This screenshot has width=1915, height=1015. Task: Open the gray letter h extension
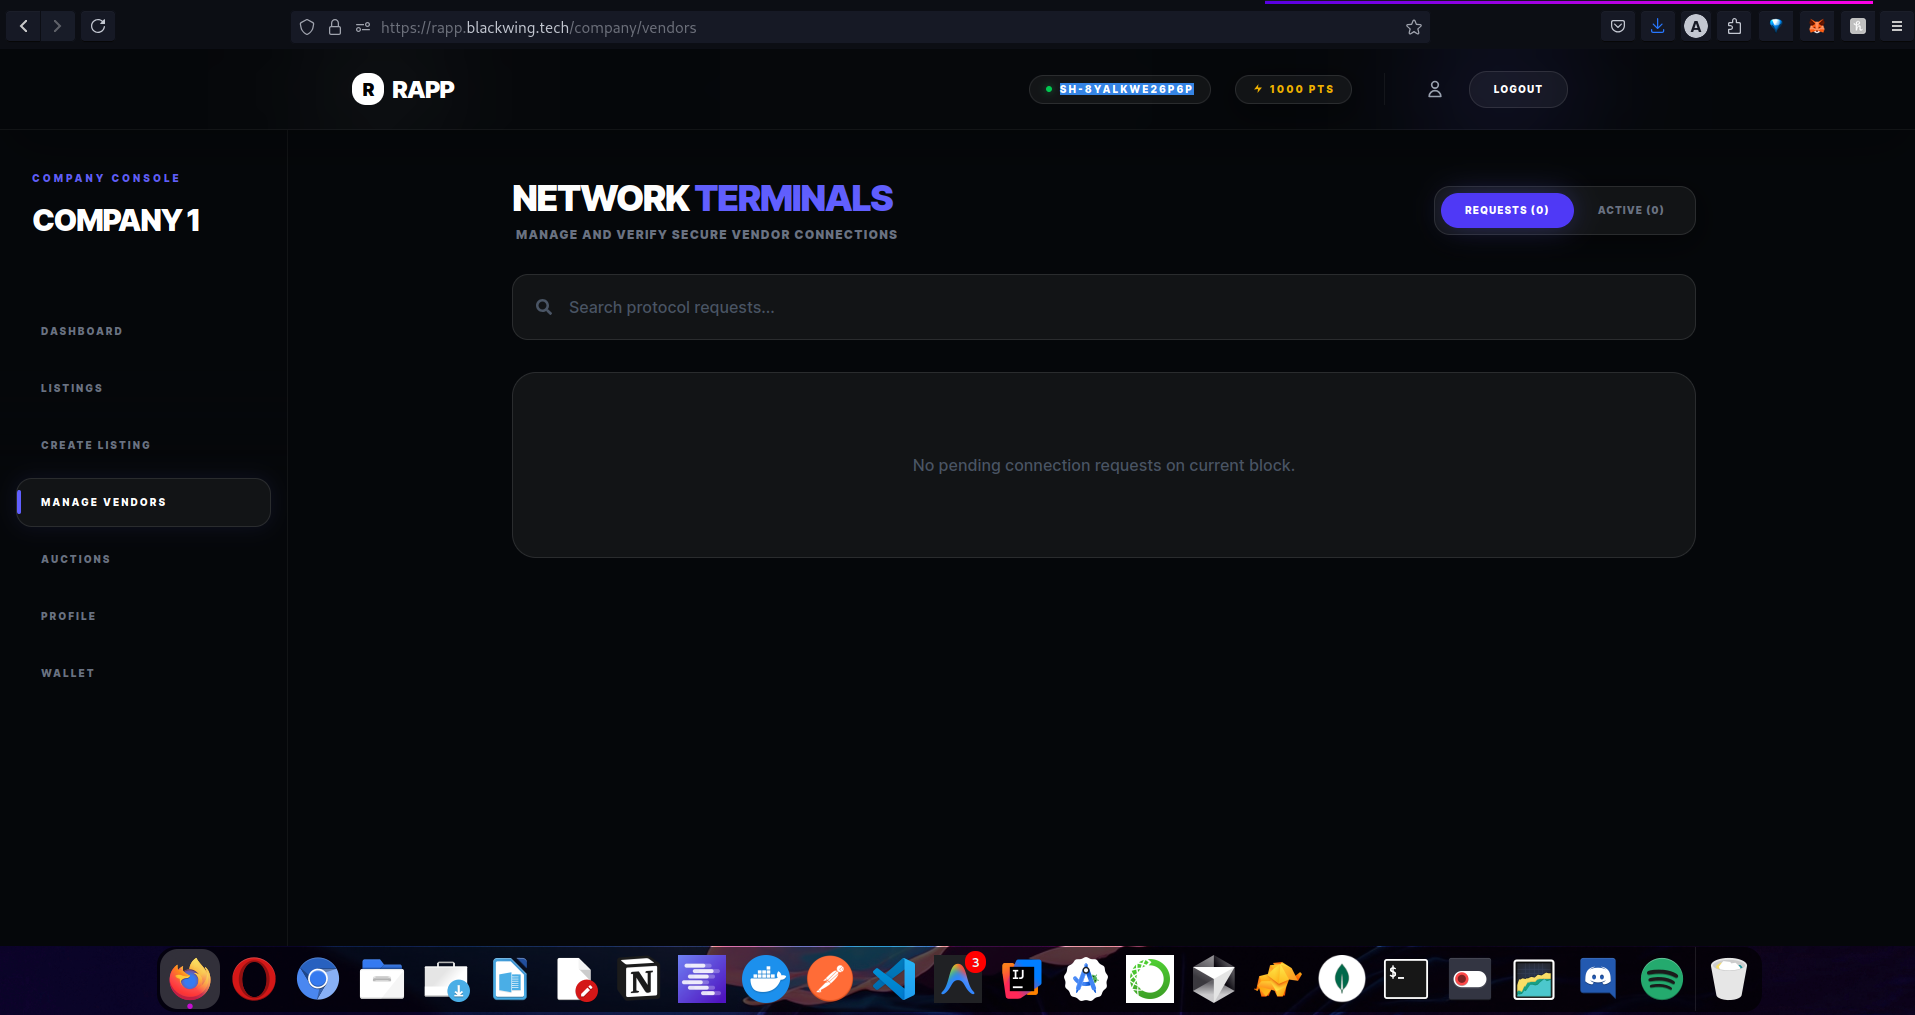(1858, 26)
